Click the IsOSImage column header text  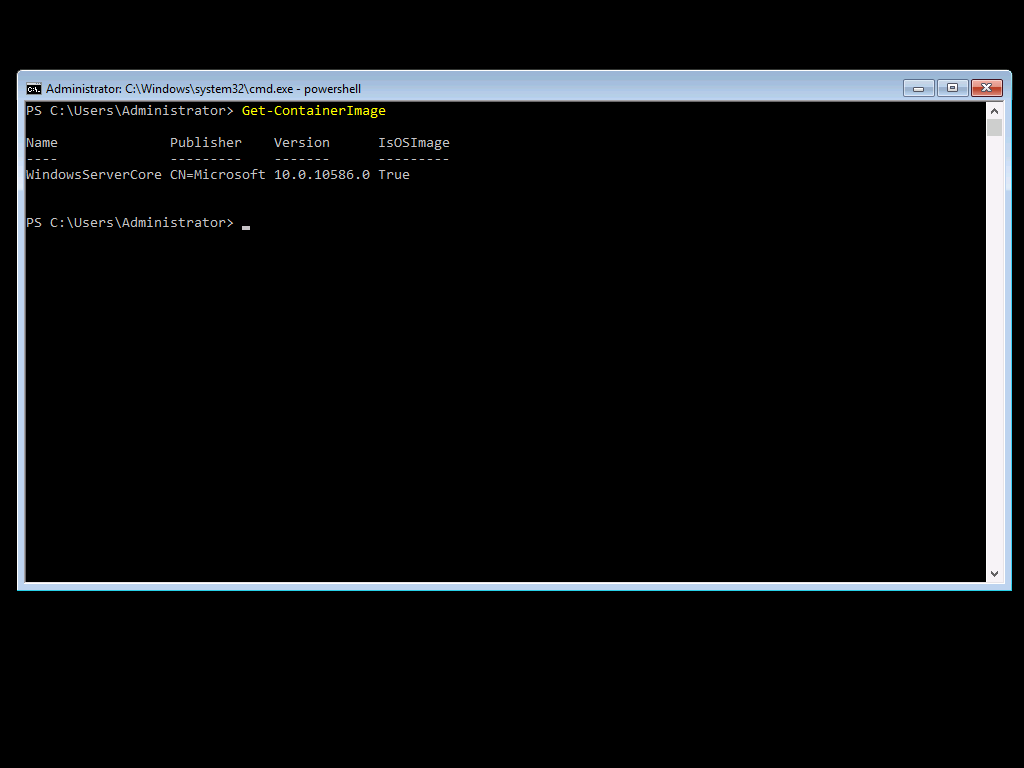413,142
